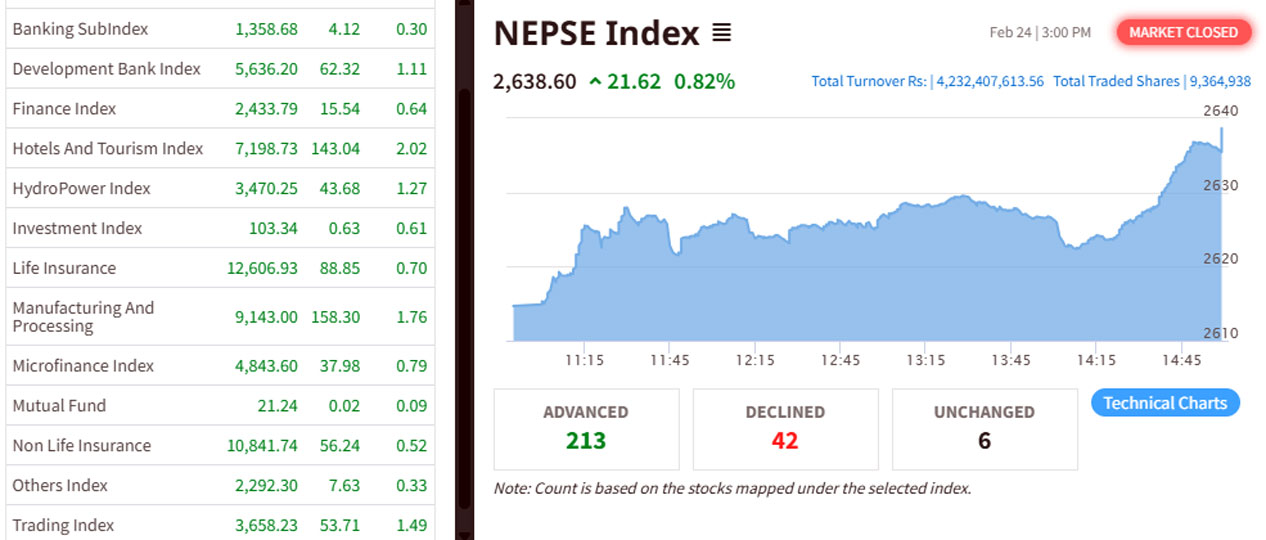Click the MARKET CLOSED status badge
The width and height of the screenshot is (1266, 540).
point(1183,32)
